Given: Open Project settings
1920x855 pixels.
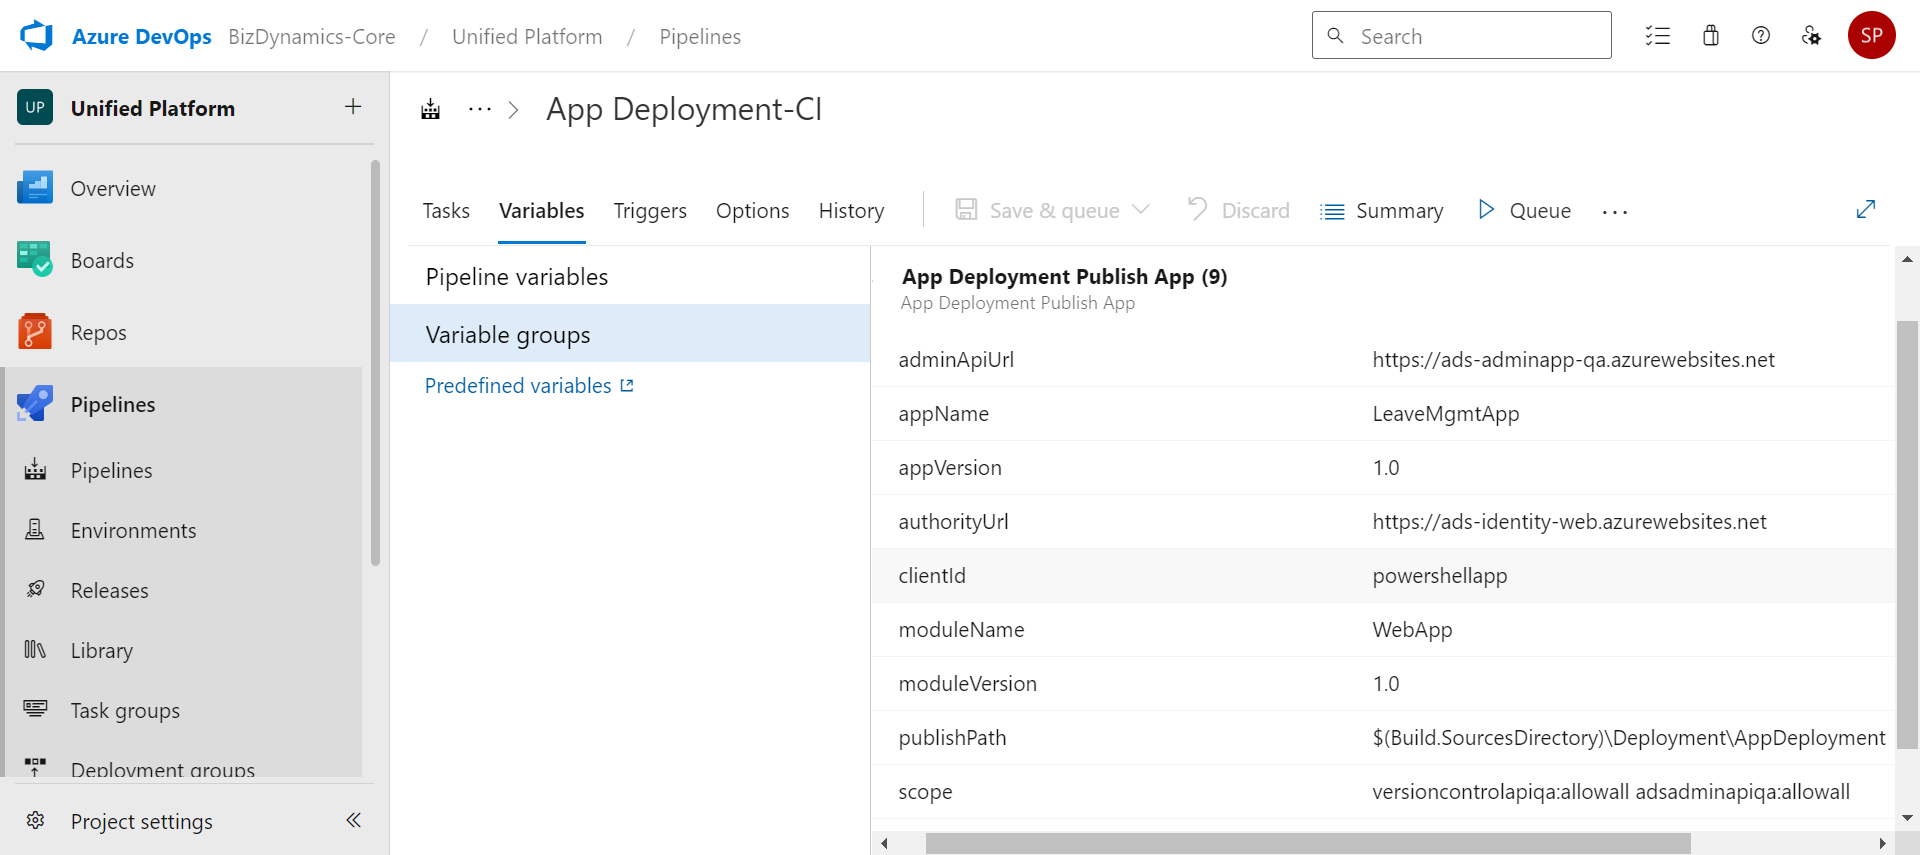Looking at the screenshot, I should tap(142, 821).
